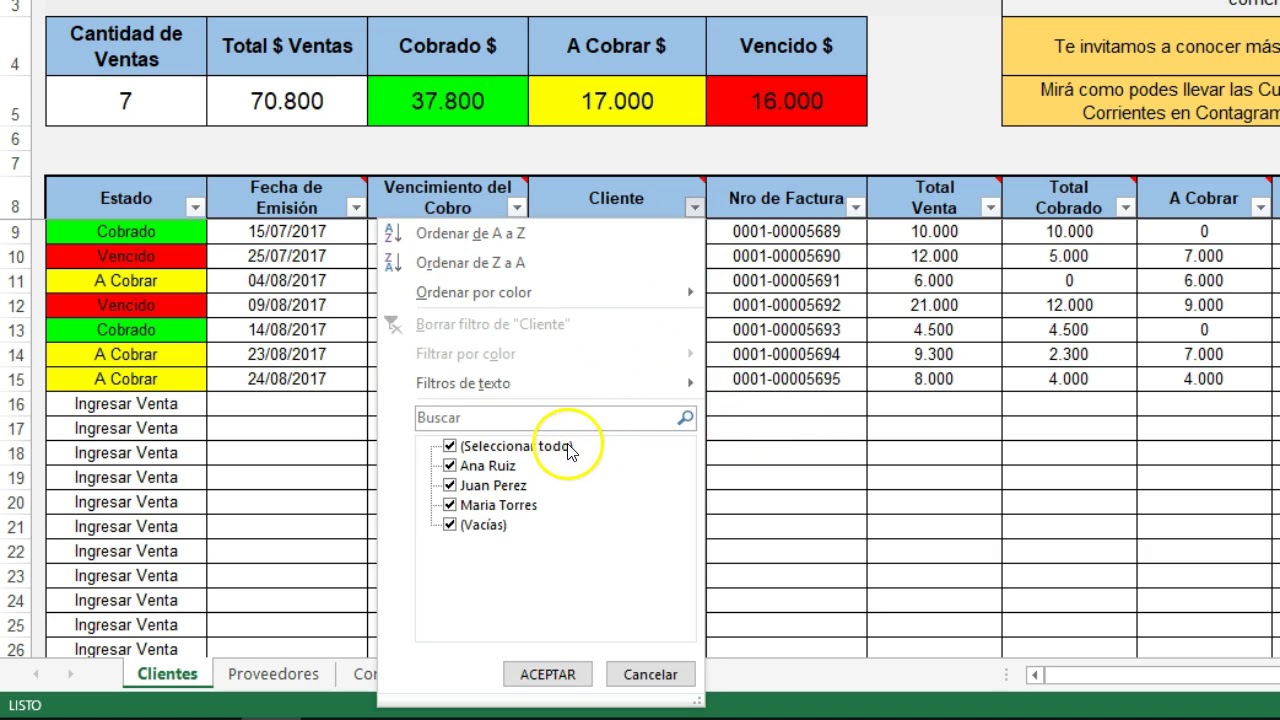Click the Te invitamos a conocer más banner

pyautogui.click(x=1141, y=46)
